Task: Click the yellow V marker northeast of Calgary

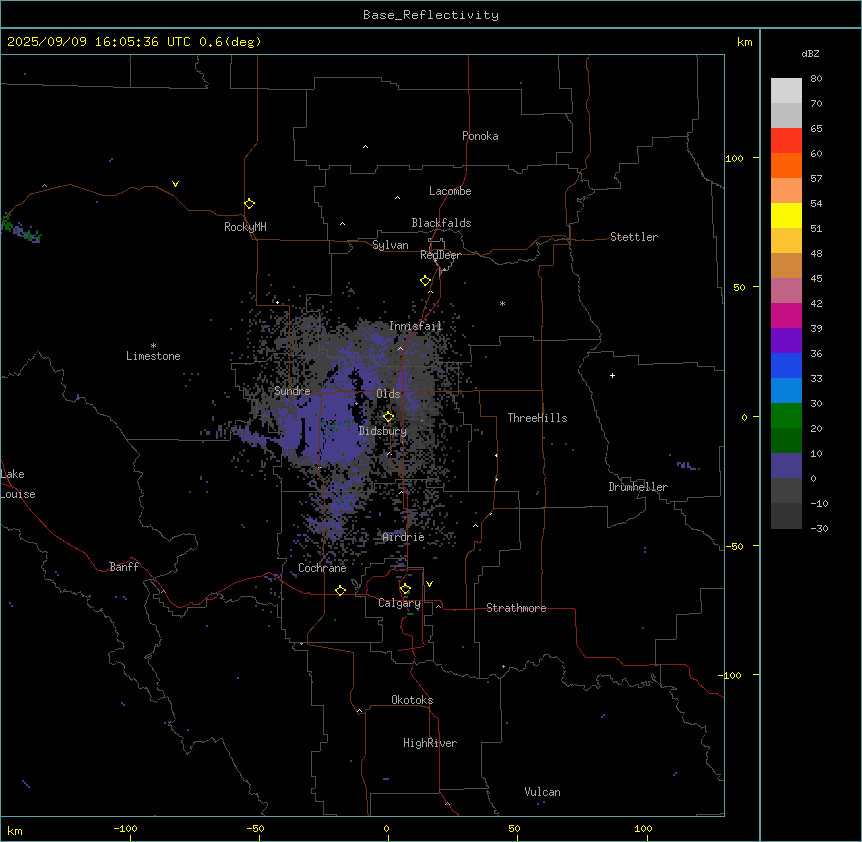Action: coord(429,584)
